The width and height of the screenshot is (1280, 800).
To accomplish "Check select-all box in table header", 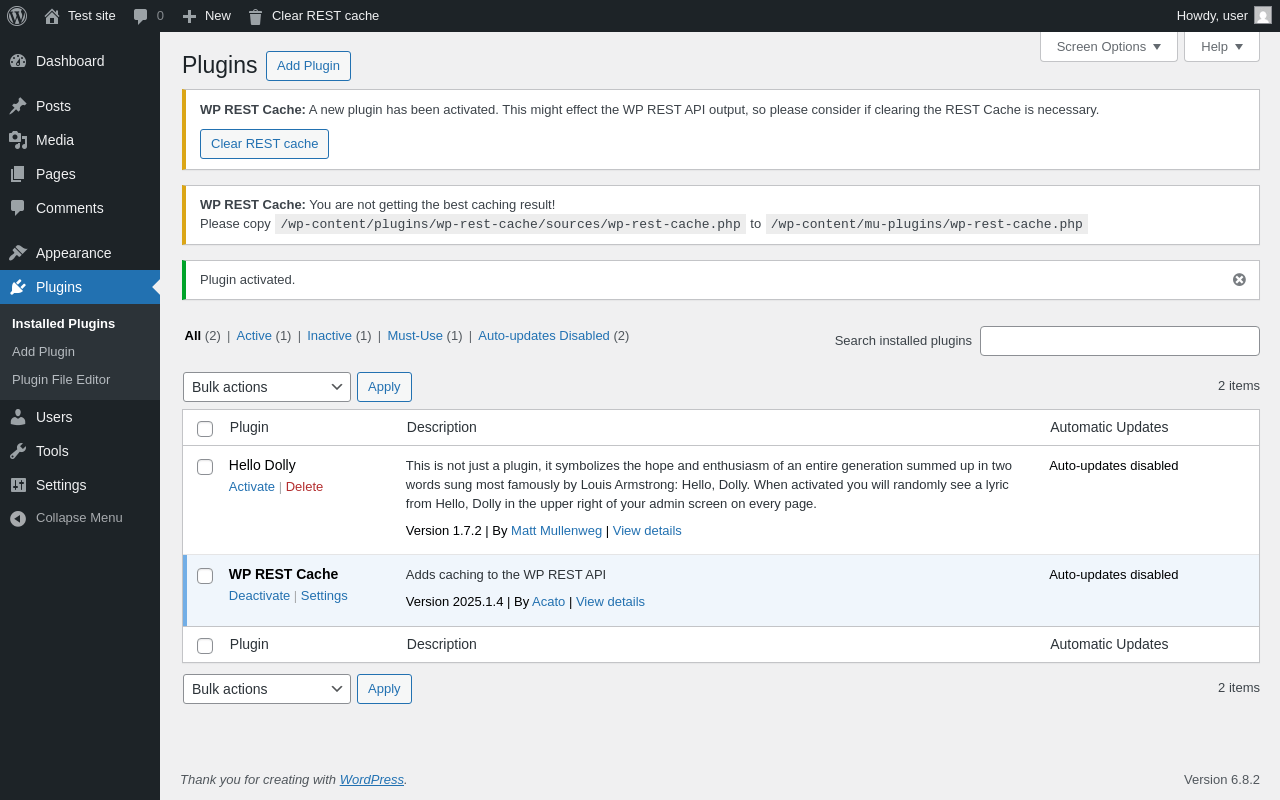I will (x=205, y=428).
